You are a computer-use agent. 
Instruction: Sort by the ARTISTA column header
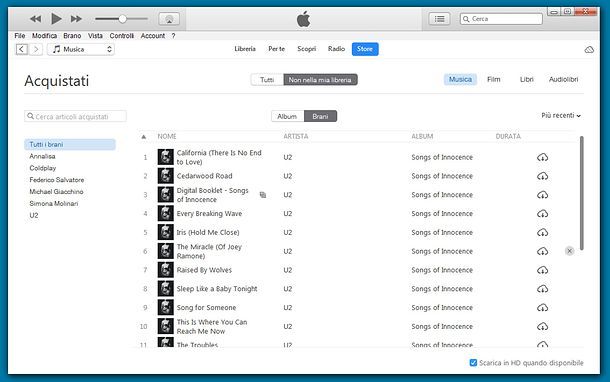[x=296, y=137]
